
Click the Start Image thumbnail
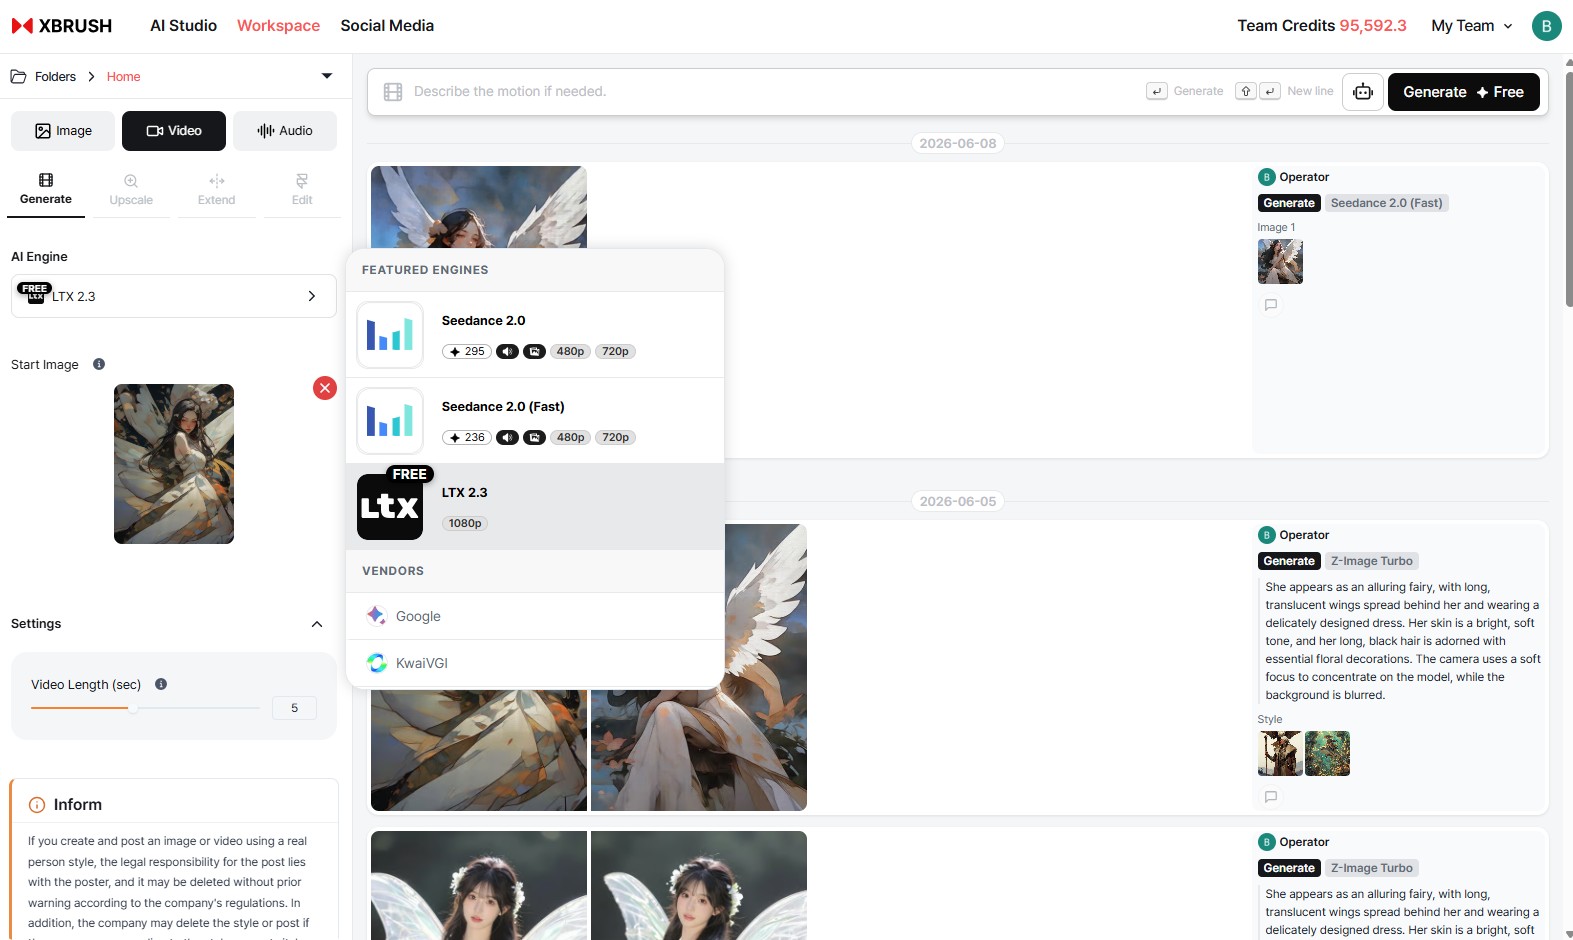pyautogui.click(x=174, y=464)
